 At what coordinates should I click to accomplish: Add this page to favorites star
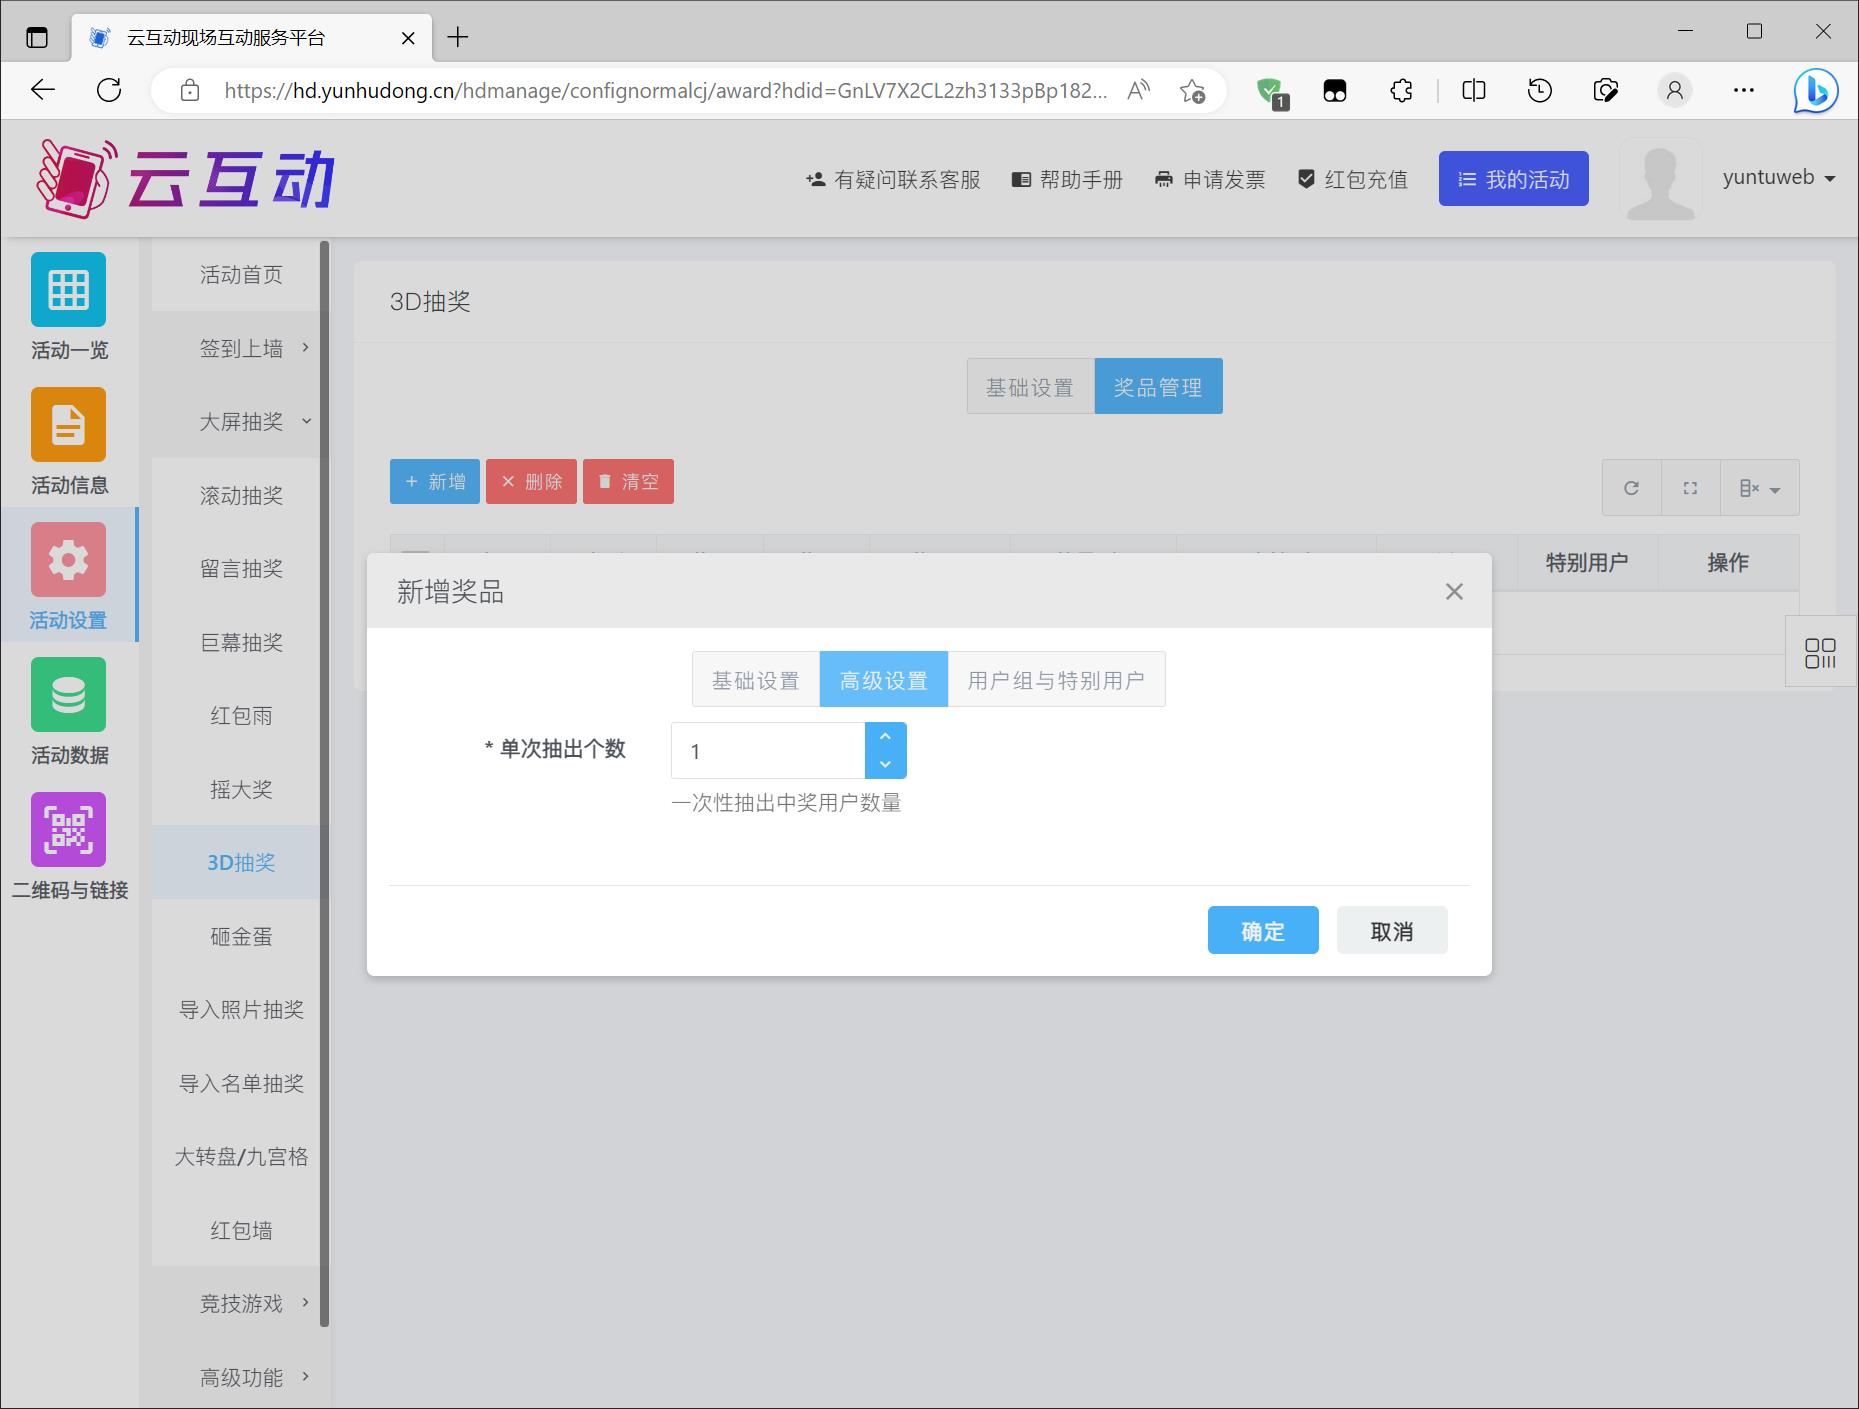[1192, 91]
